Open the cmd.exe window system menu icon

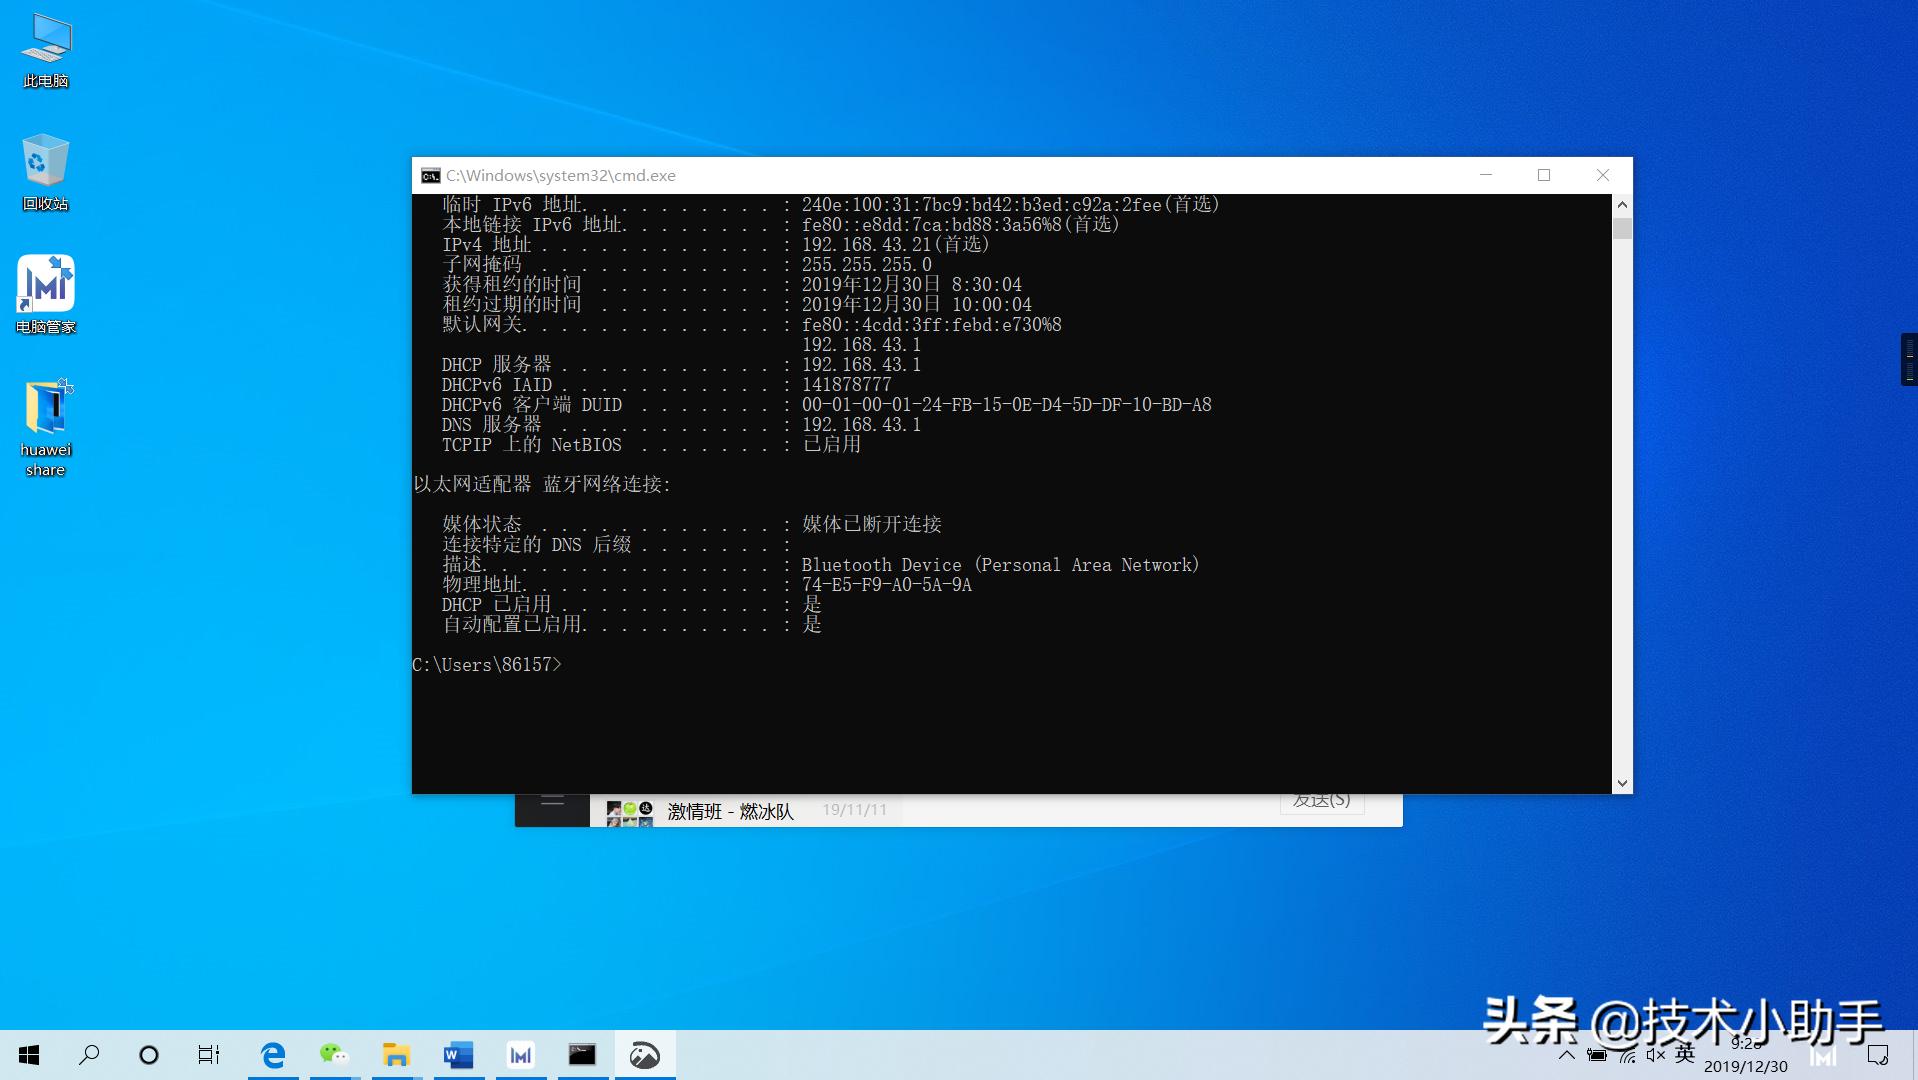430,176
